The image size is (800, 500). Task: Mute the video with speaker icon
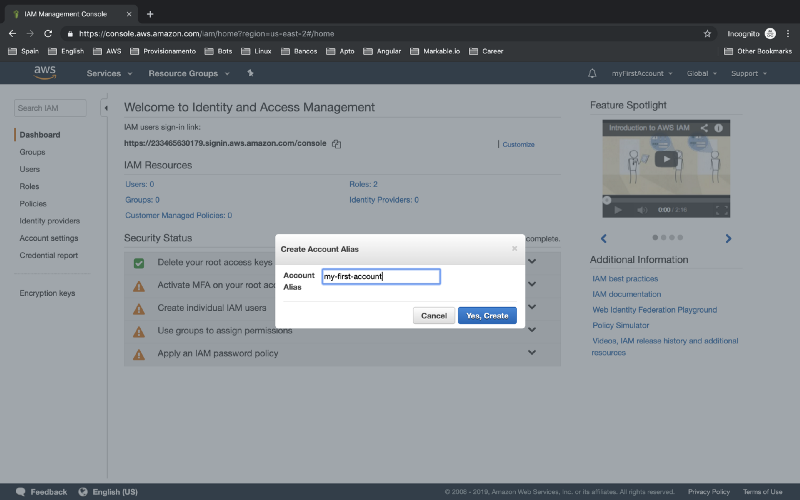[642, 210]
